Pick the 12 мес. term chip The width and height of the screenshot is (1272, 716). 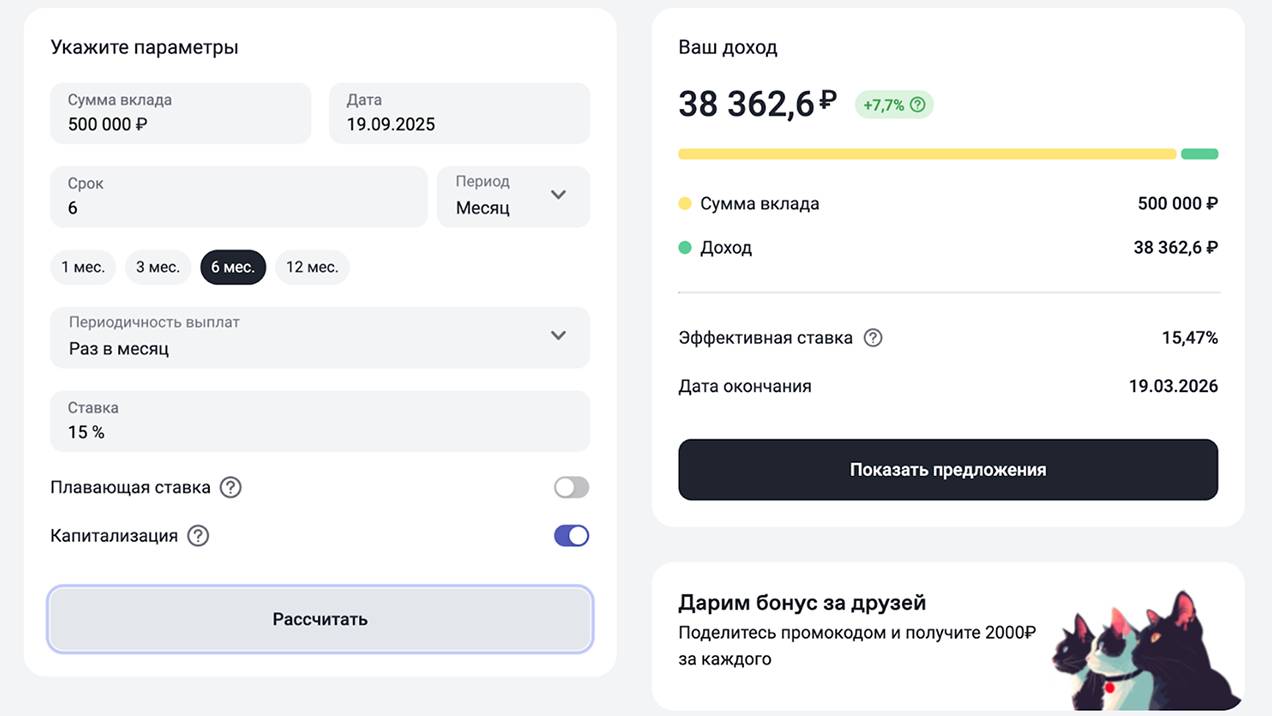tap(312, 267)
